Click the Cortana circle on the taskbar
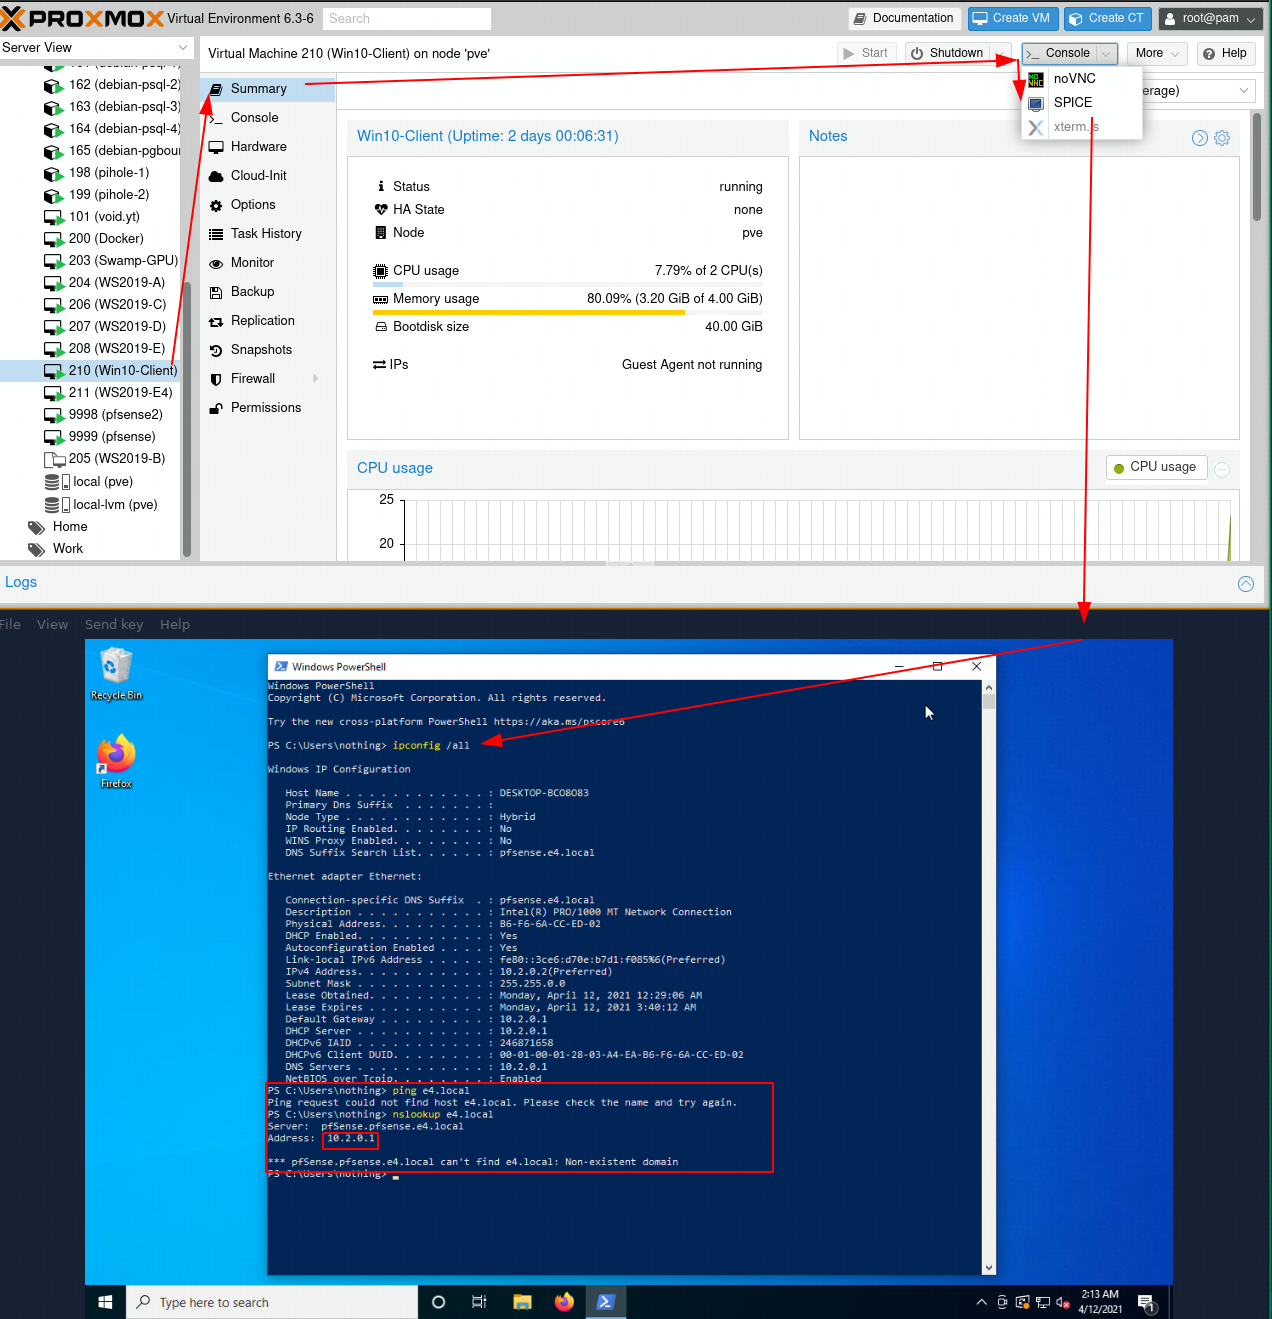The width and height of the screenshot is (1272, 1319). [438, 1302]
